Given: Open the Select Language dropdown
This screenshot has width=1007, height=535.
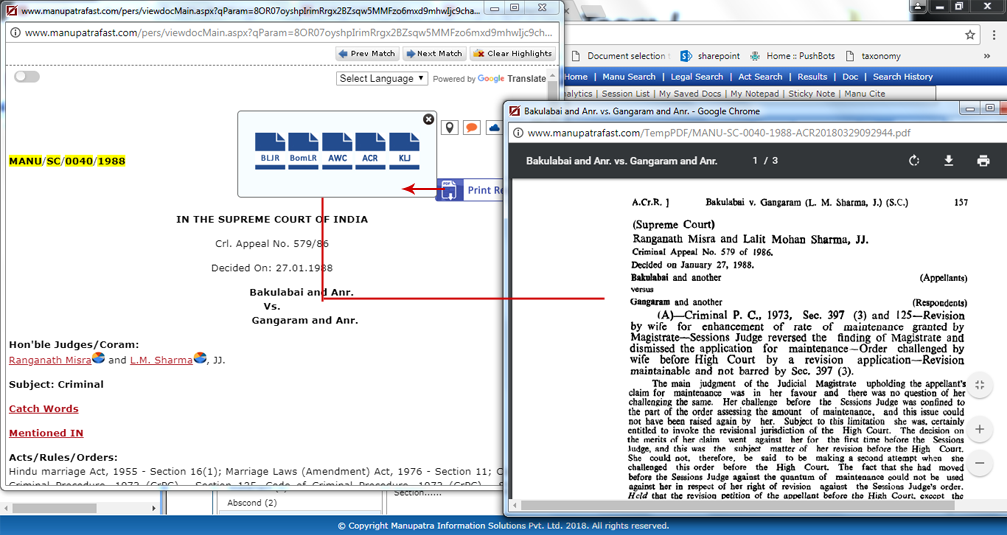Looking at the screenshot, I should click(x=381, y=78).
